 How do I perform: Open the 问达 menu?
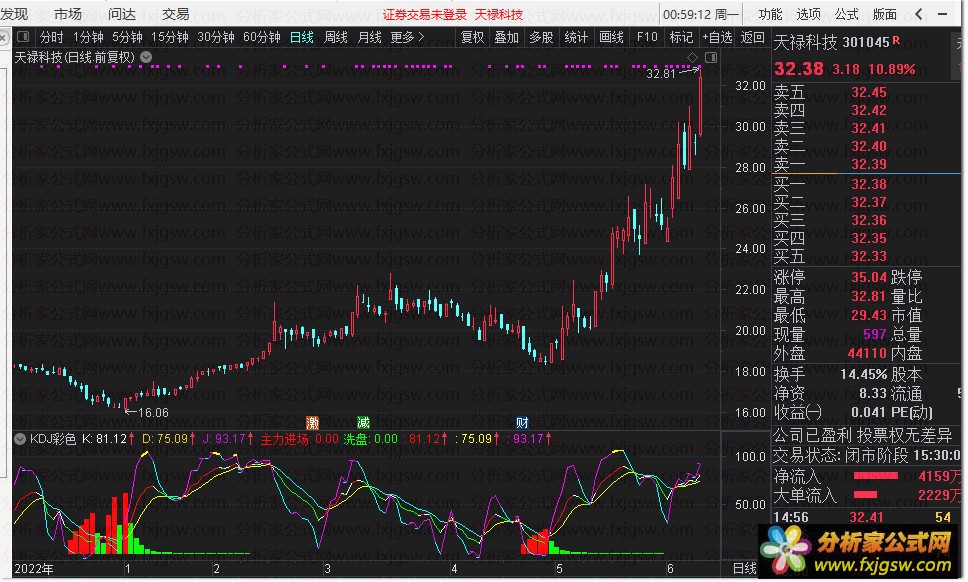point(122,14)
